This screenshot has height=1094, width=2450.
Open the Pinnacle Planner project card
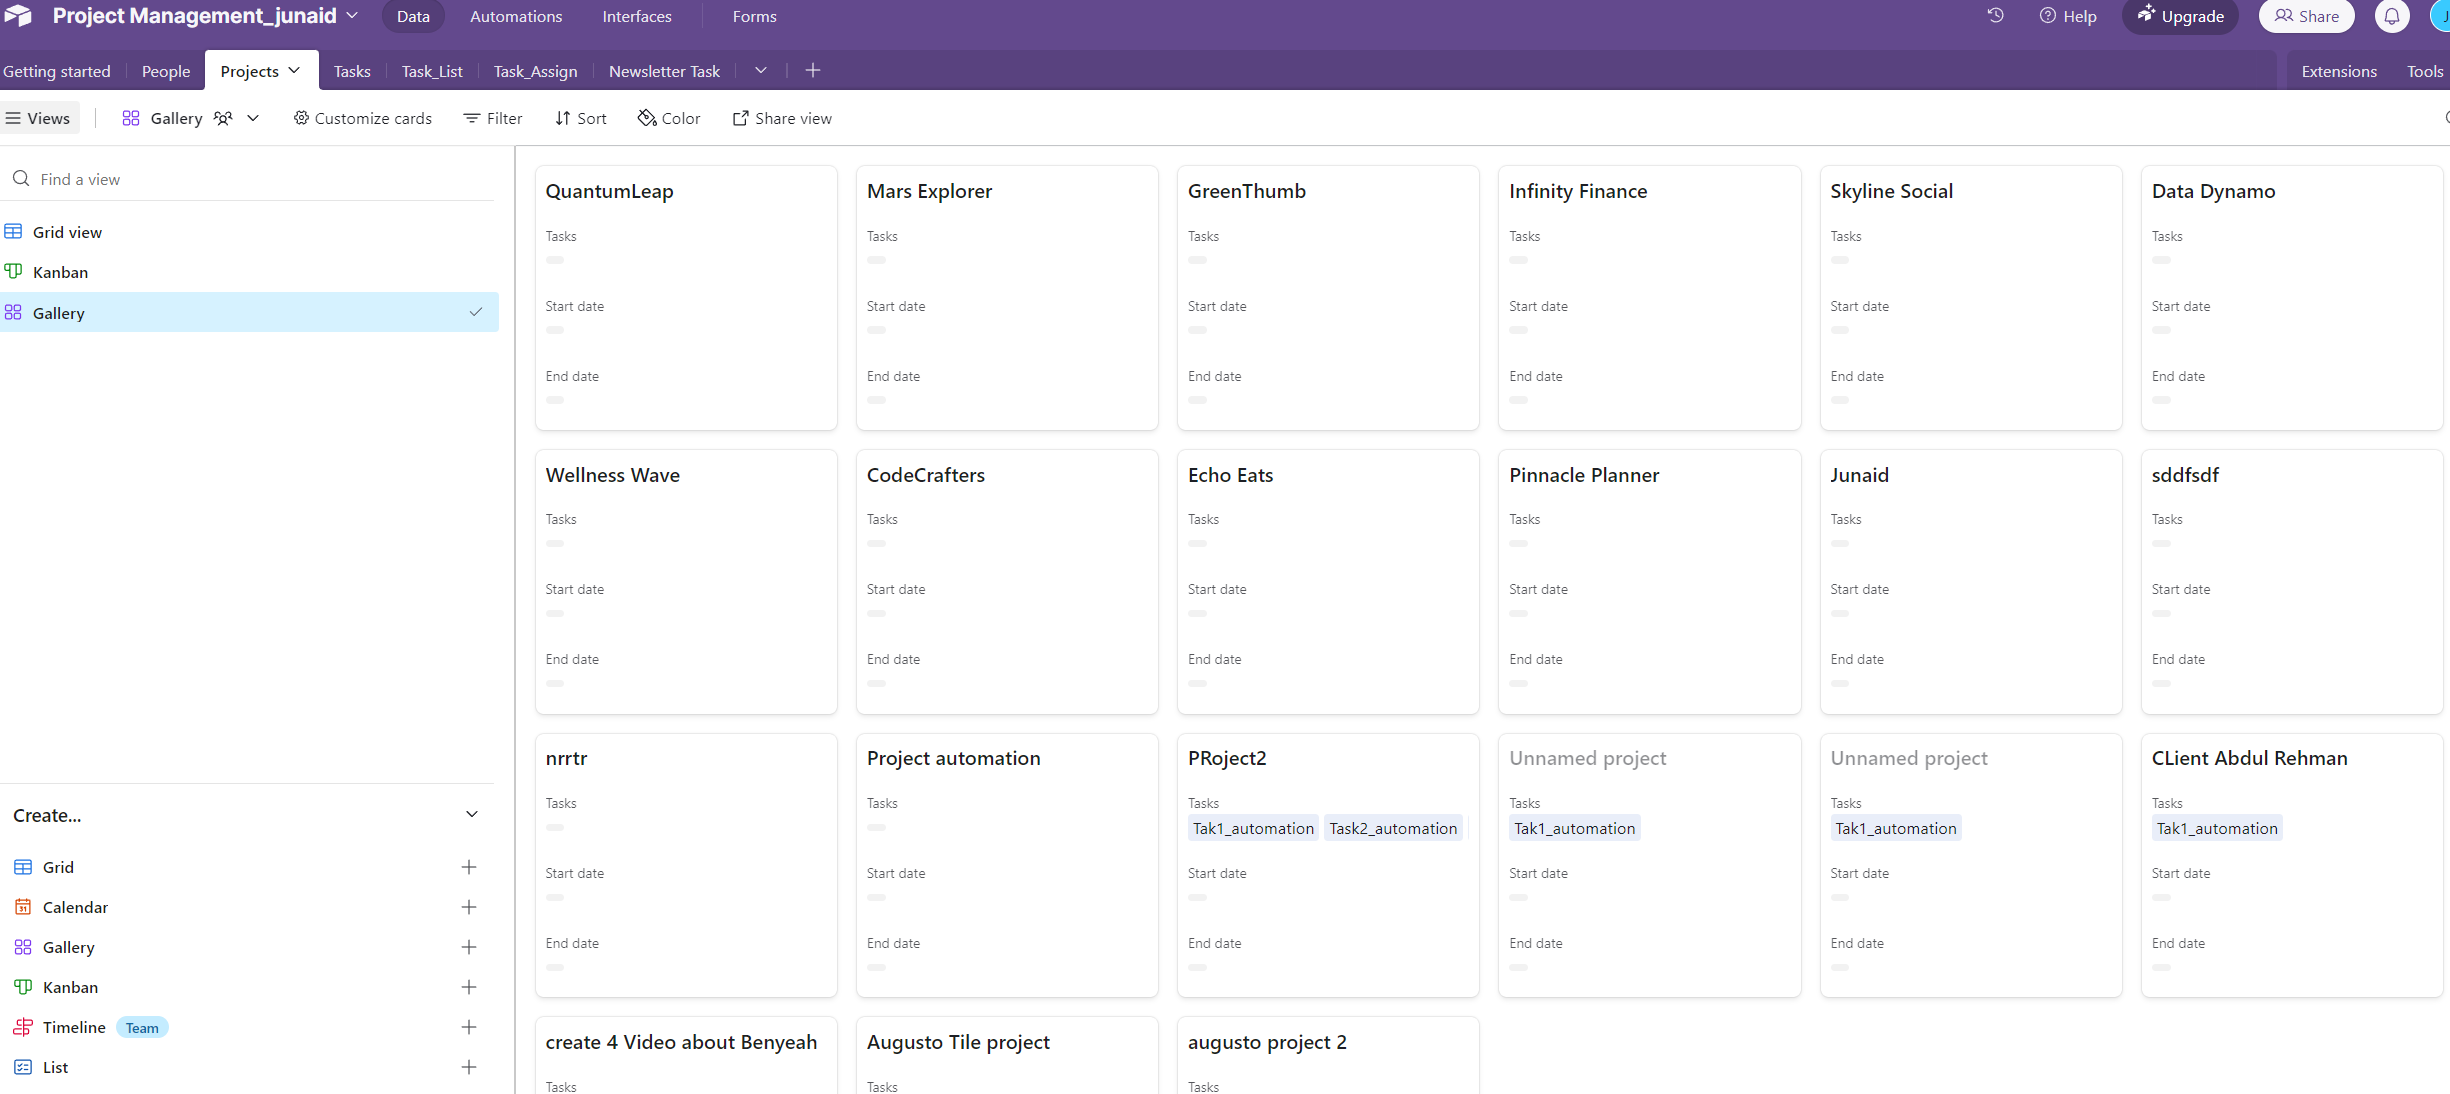(x=1649, y=581)
